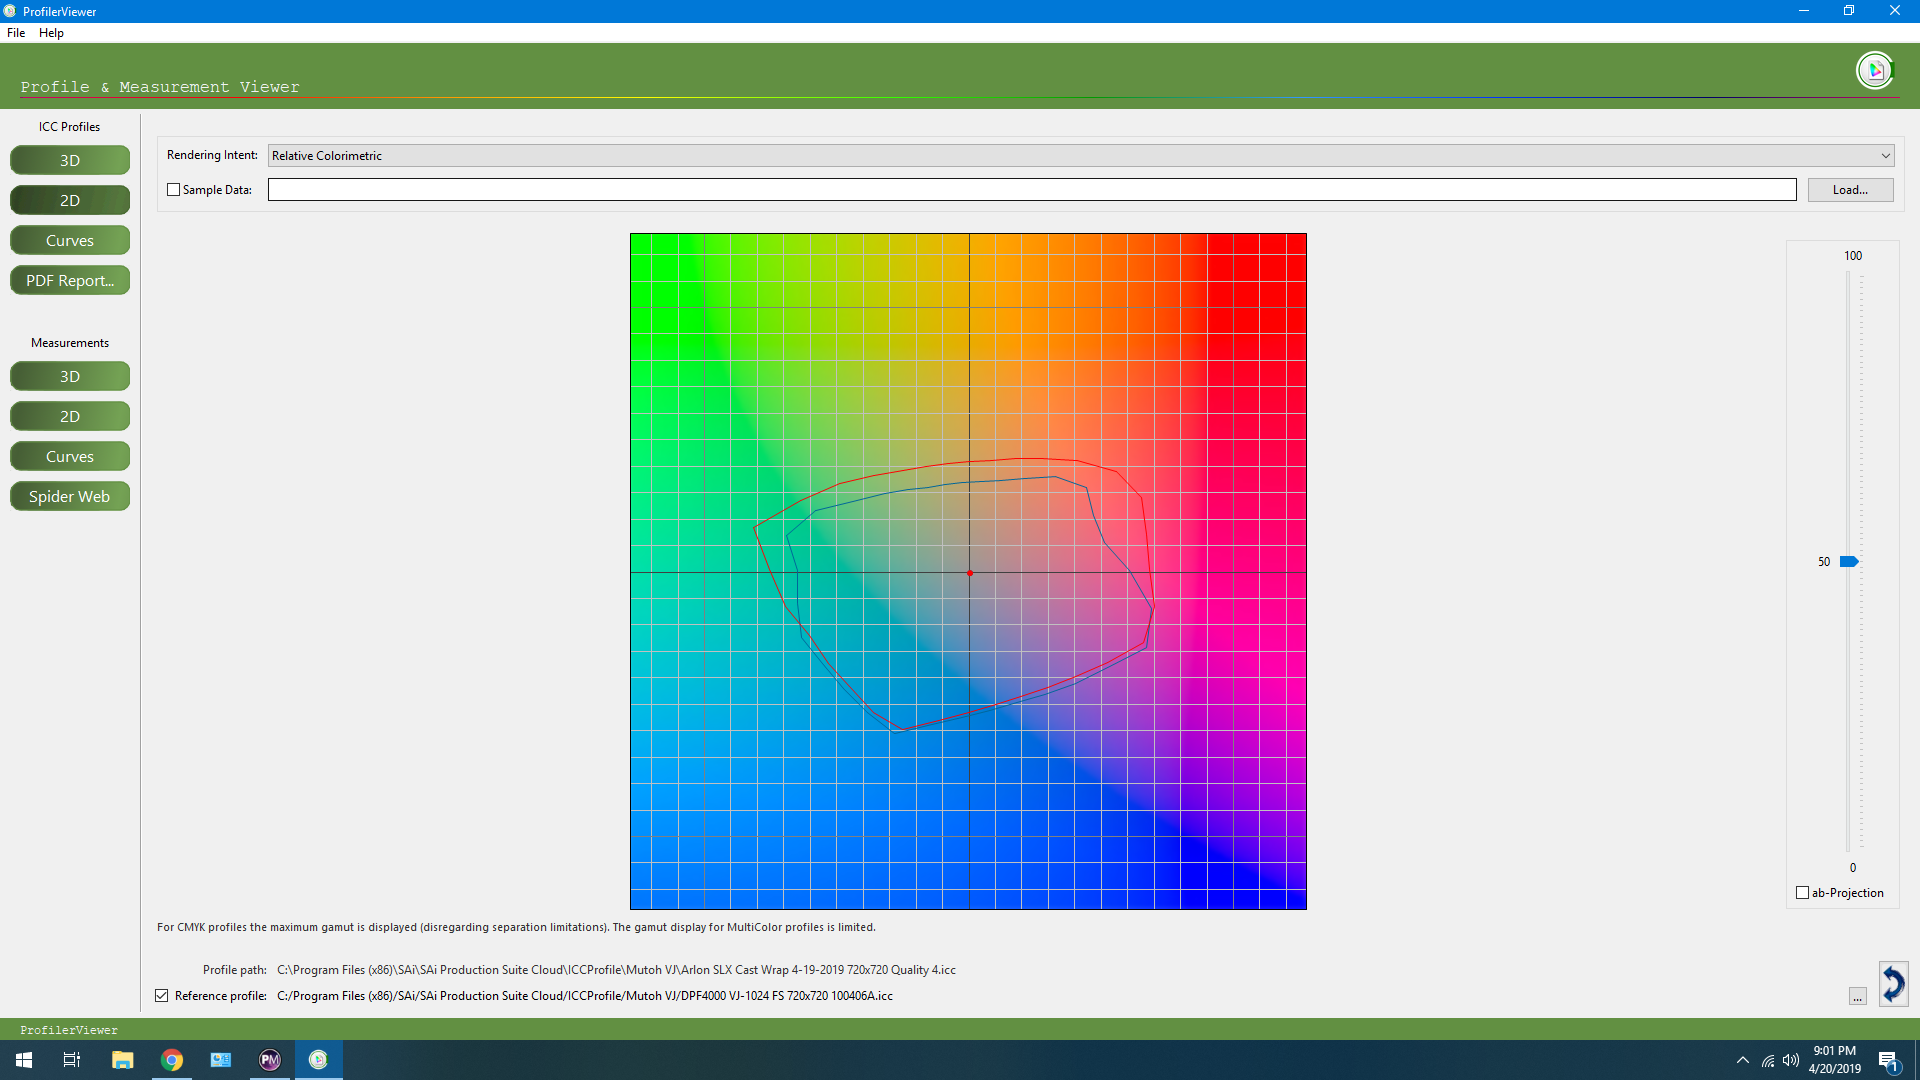Open the Help menu
Image resolution: width=1920 pixels, height=1080 pixels.
coord(51,32)
